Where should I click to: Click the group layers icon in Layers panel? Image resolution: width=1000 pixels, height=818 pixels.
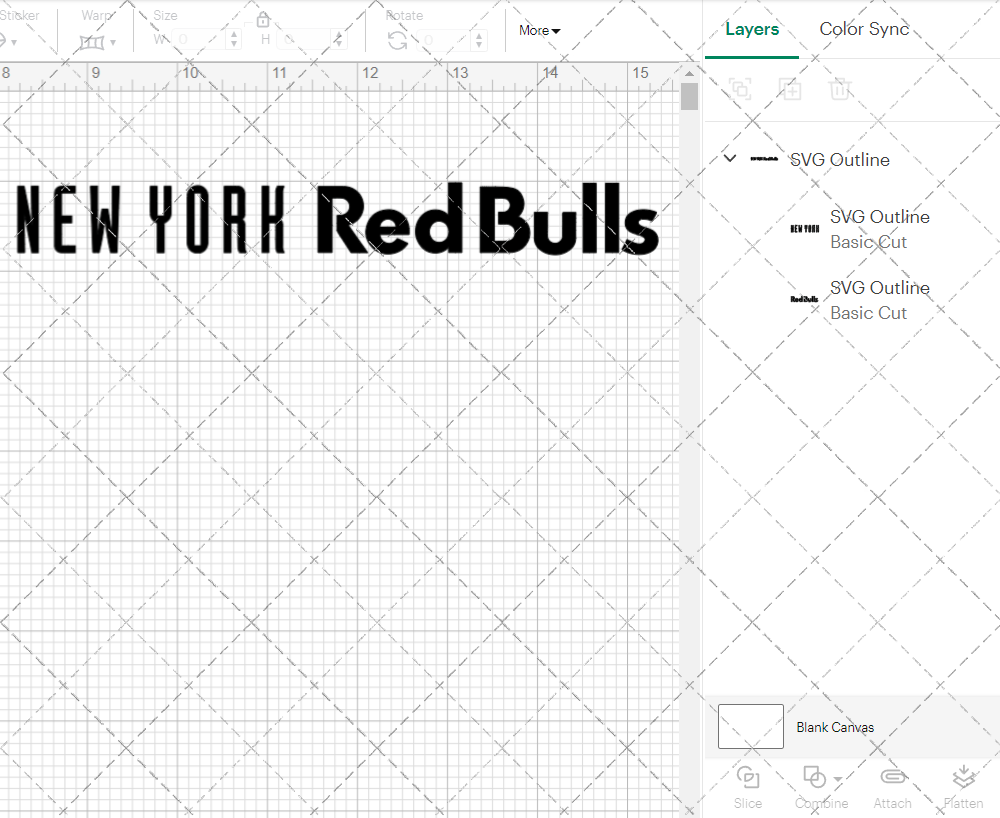(740, 89)
